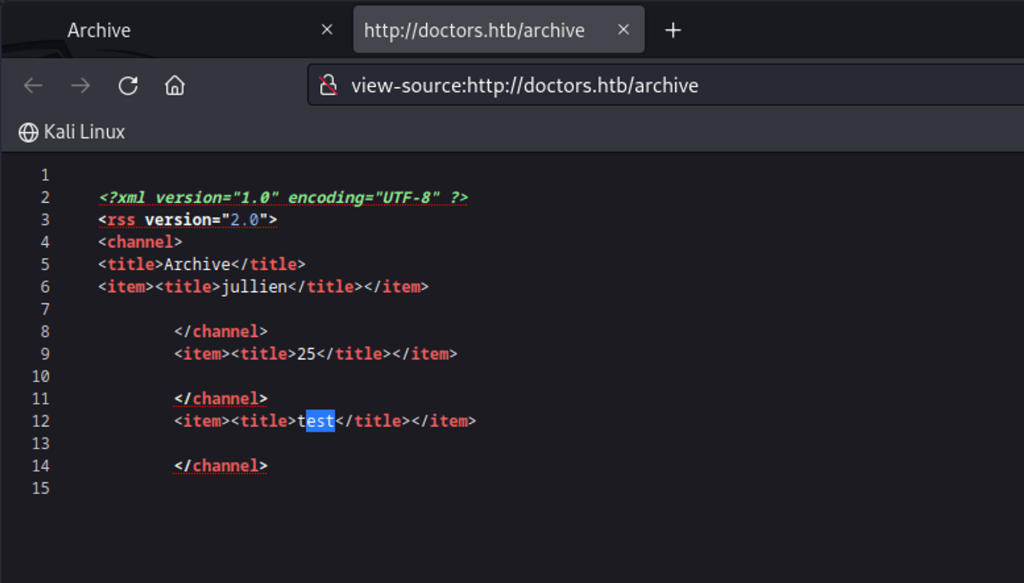Open the home page icon
This screenshot has height=583, width=1024.
tap(175, 86)
